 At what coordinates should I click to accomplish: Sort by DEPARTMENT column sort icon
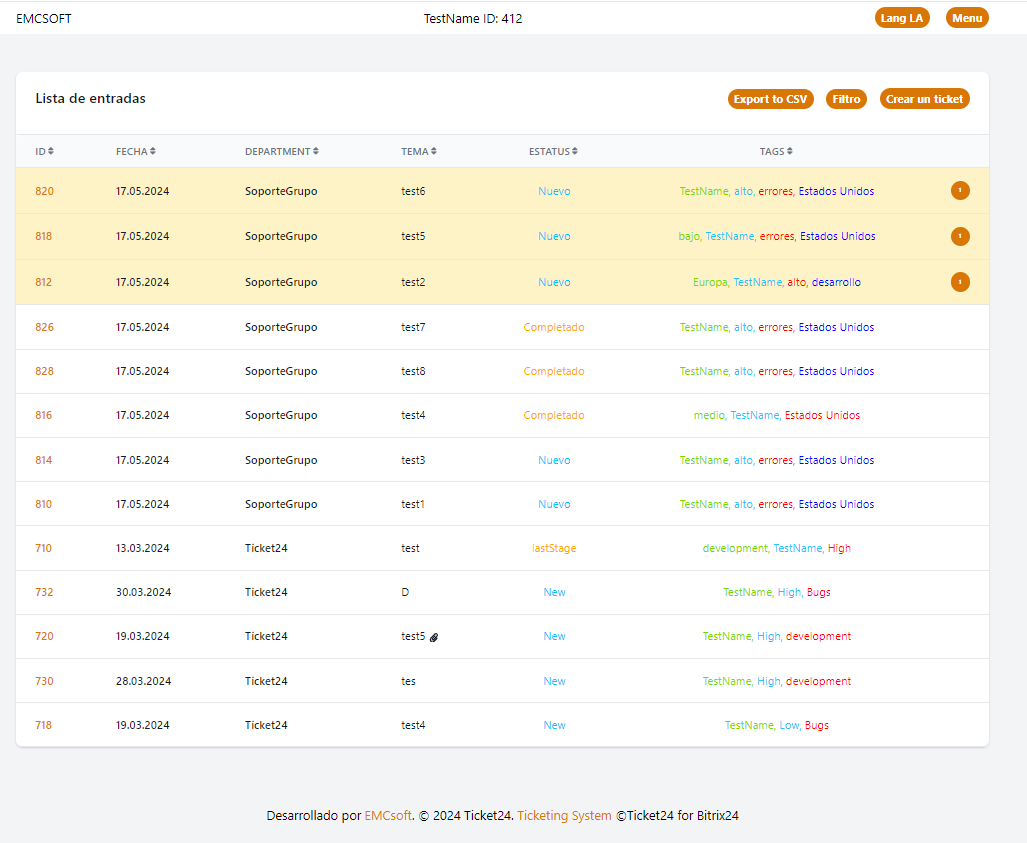(316, 152)
